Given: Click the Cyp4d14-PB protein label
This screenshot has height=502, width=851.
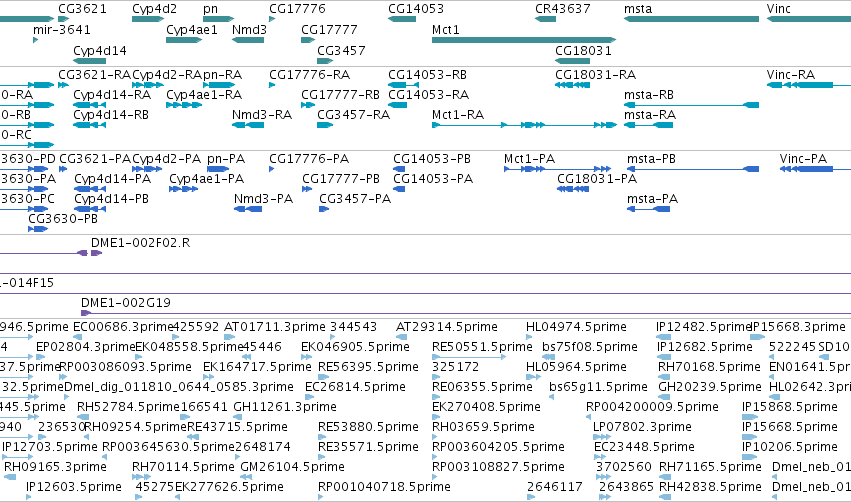Looking at the screenshot, I should 111,199.
